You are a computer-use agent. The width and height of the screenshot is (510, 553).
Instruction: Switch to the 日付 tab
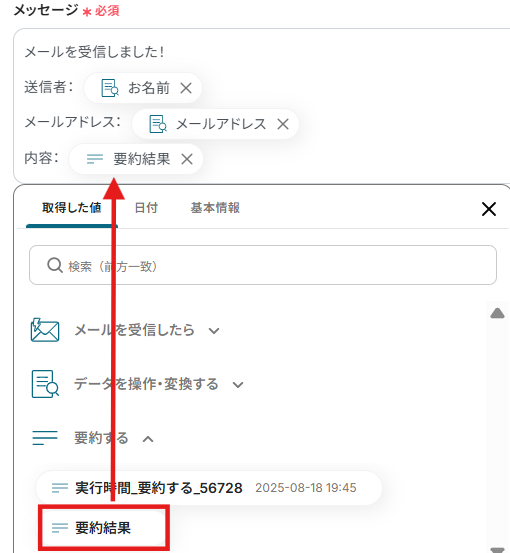pos(146,208)
